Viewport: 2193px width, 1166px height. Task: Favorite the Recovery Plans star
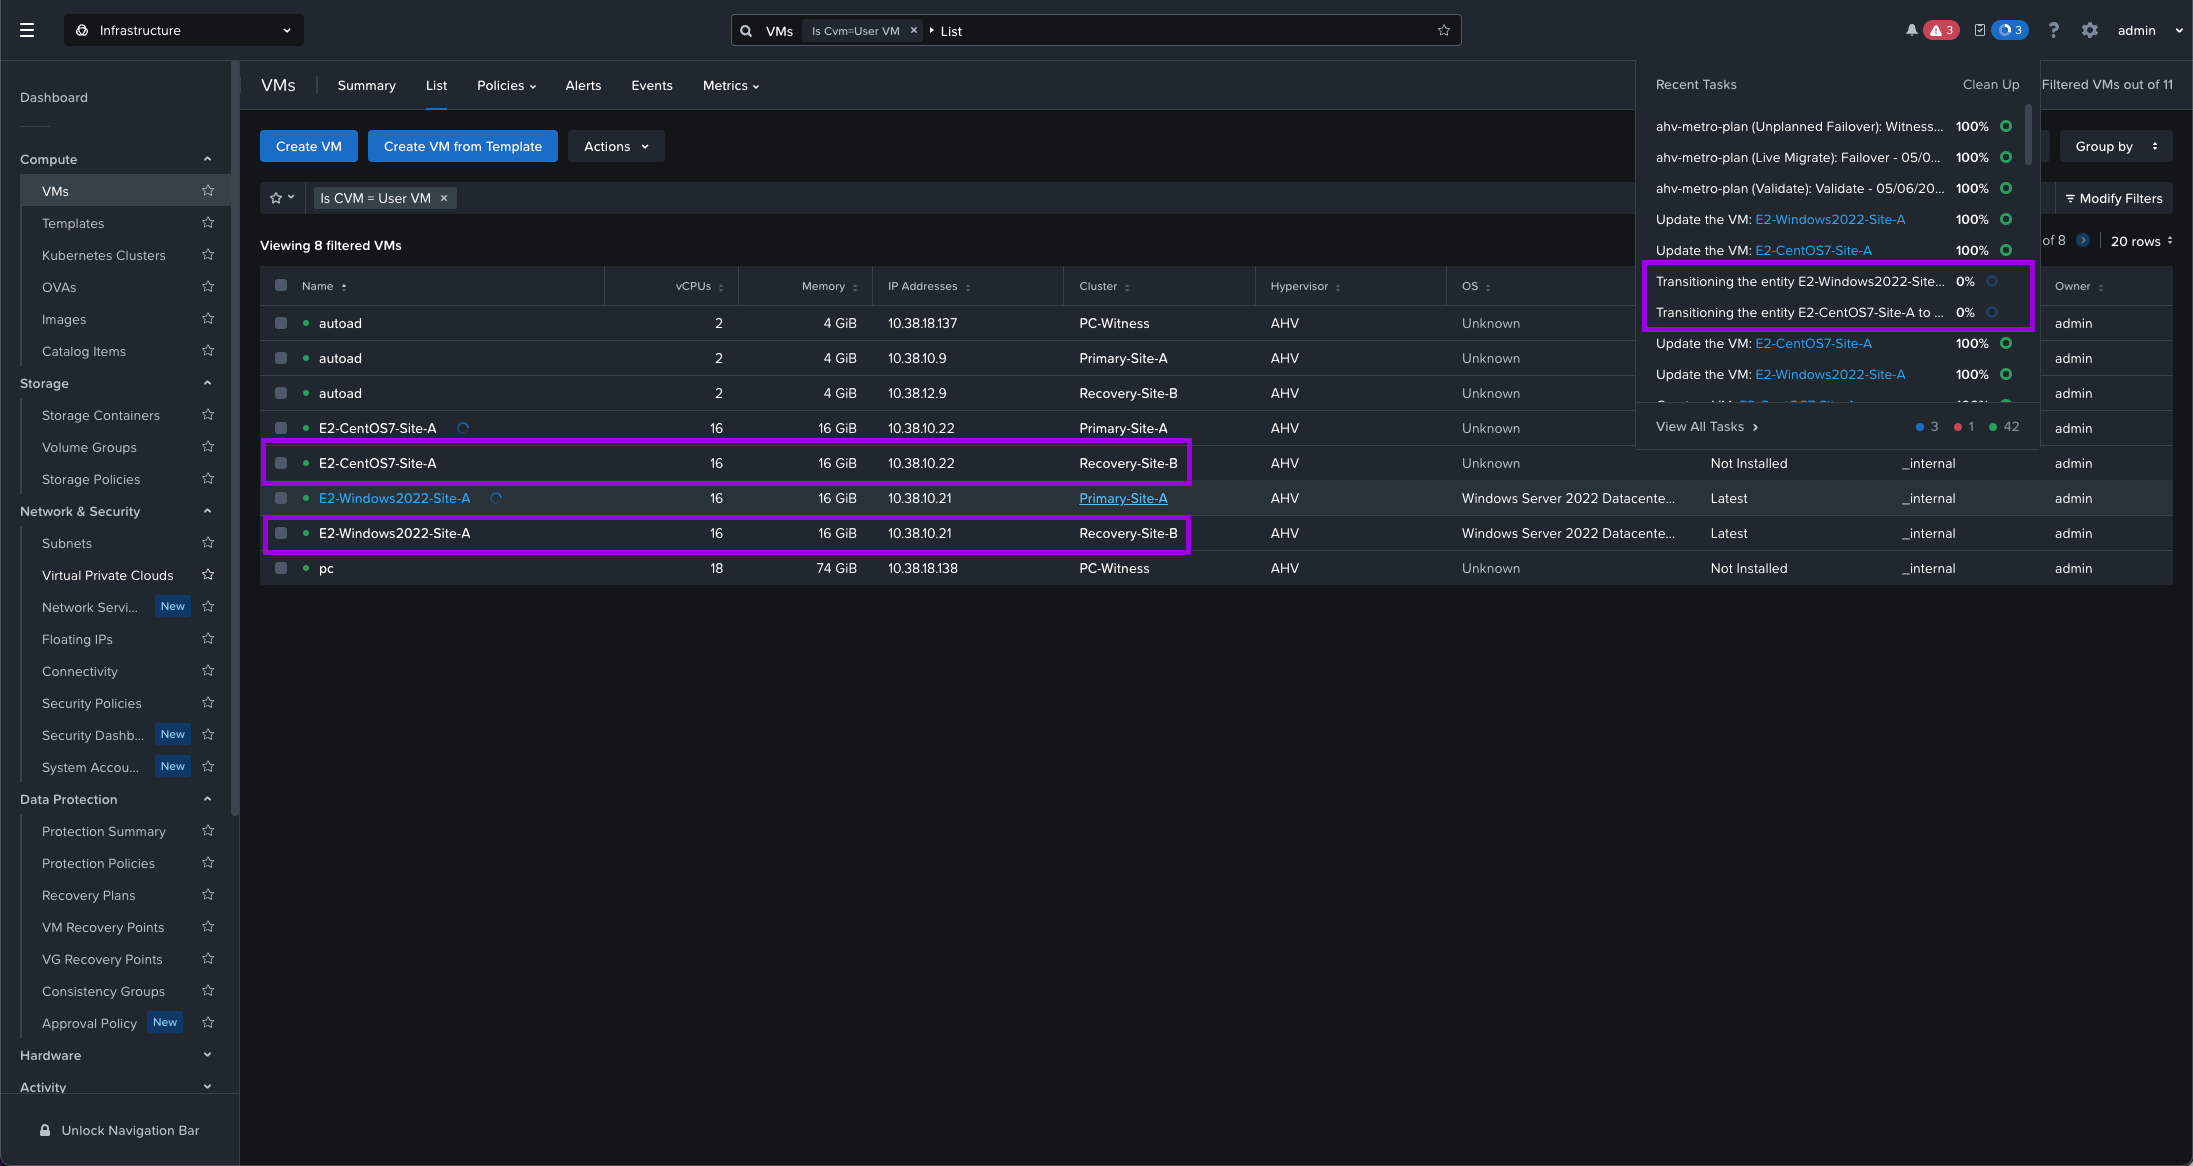(x=208, y=894)
